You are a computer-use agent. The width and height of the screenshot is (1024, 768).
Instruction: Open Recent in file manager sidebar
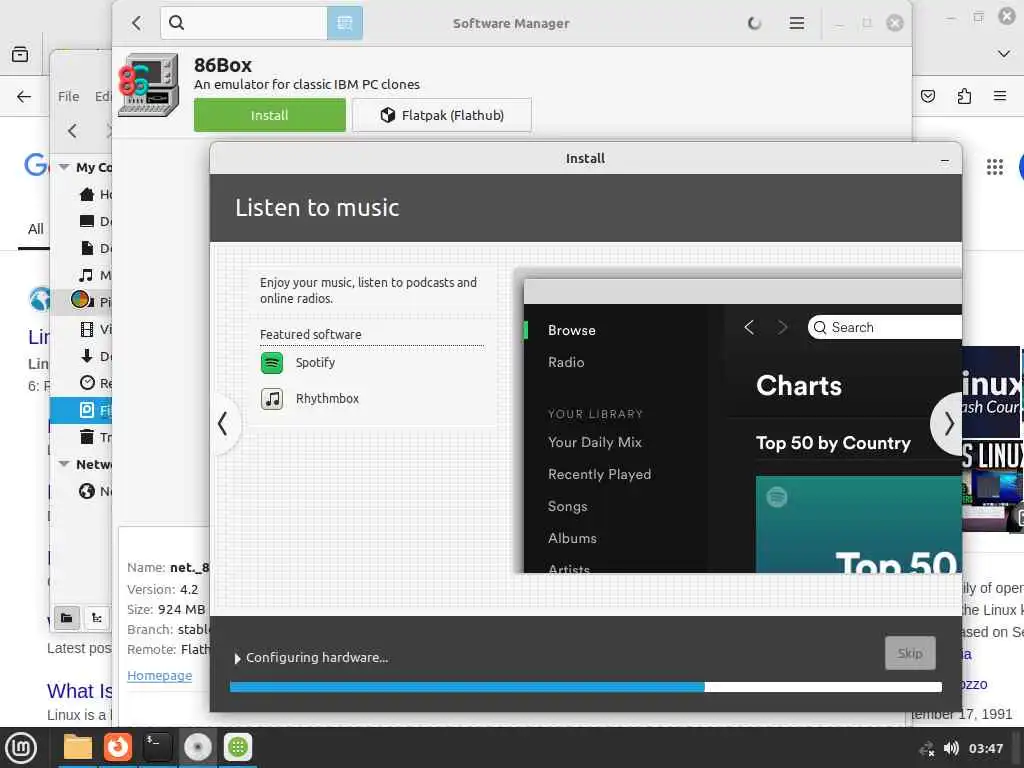pyautogui.click(x=94, y=383)
